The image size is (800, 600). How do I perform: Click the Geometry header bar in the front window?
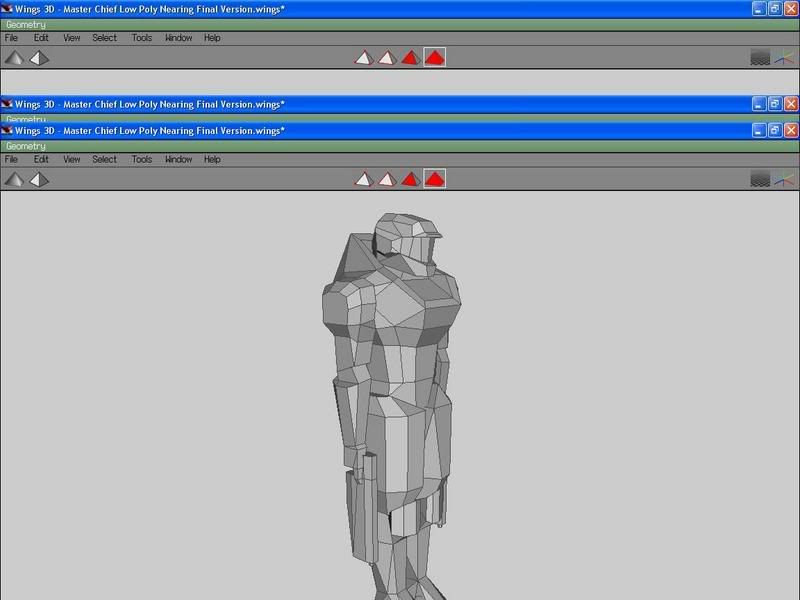(400, 146)
